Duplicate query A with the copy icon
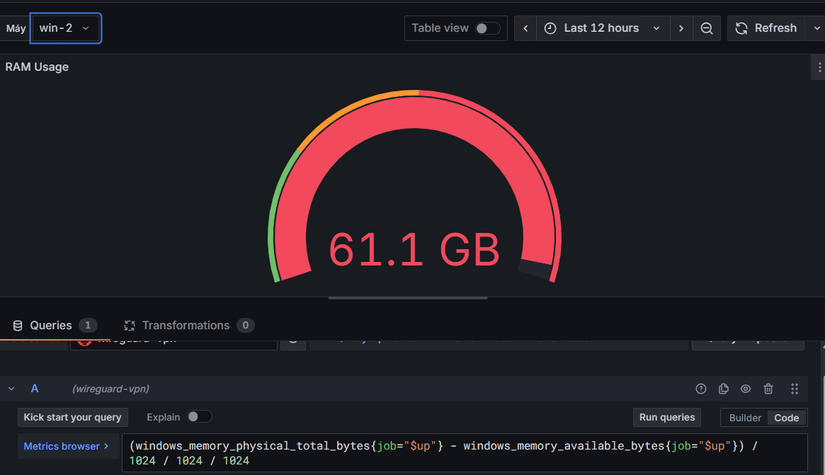Image resolution: width=825 pixels, height=475 pixels. [x=723, y=389]
